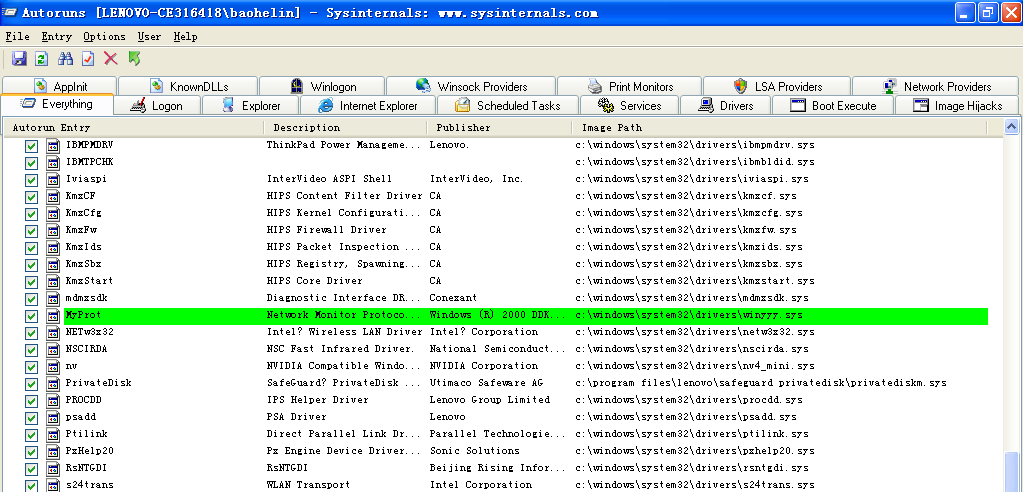
Task: Select the 'Utimaco Safeware AG' publisher cell
Action: (x=486, y=383)
